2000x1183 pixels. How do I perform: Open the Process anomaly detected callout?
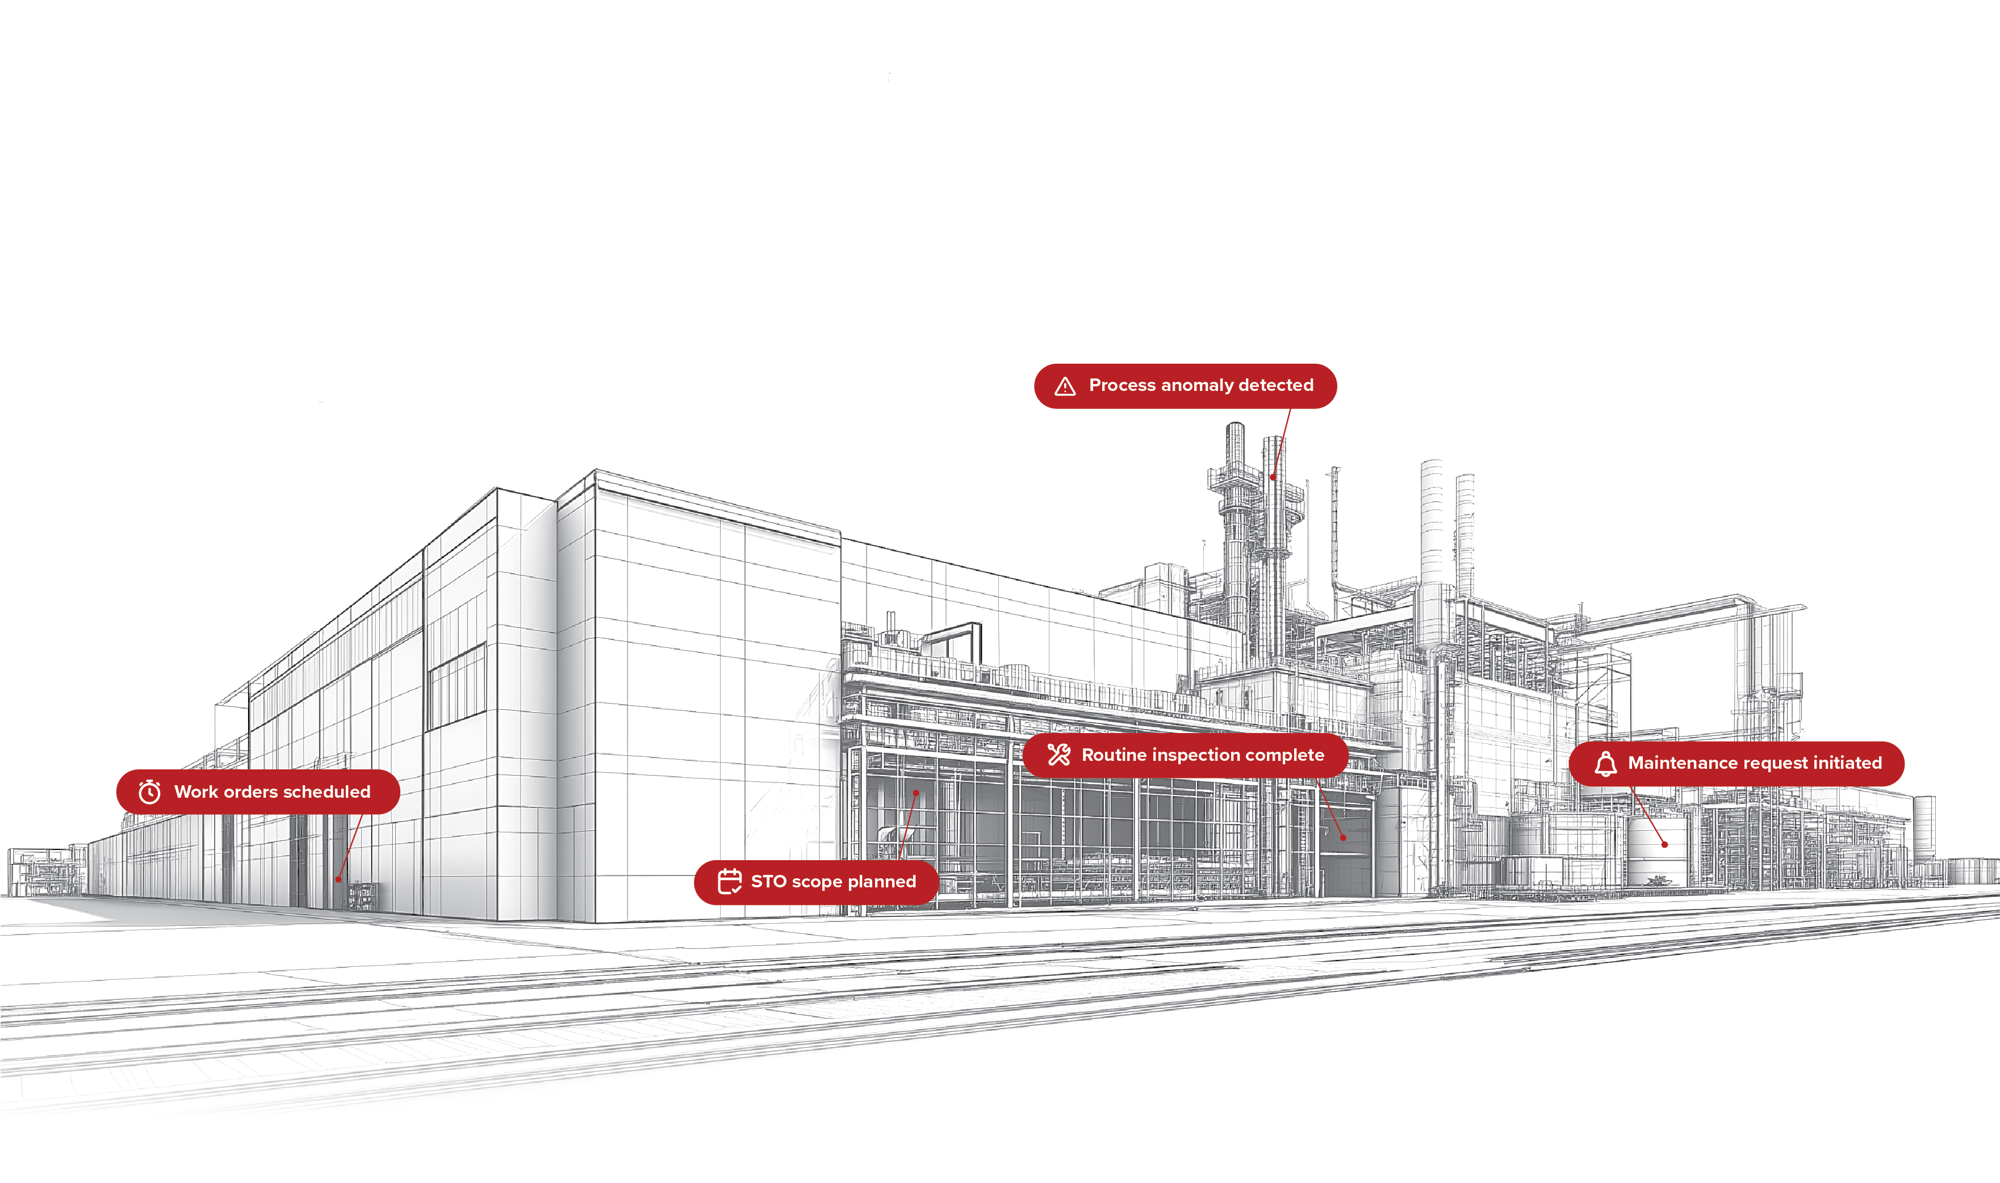pyautogui.click(x=1185, y=386)
